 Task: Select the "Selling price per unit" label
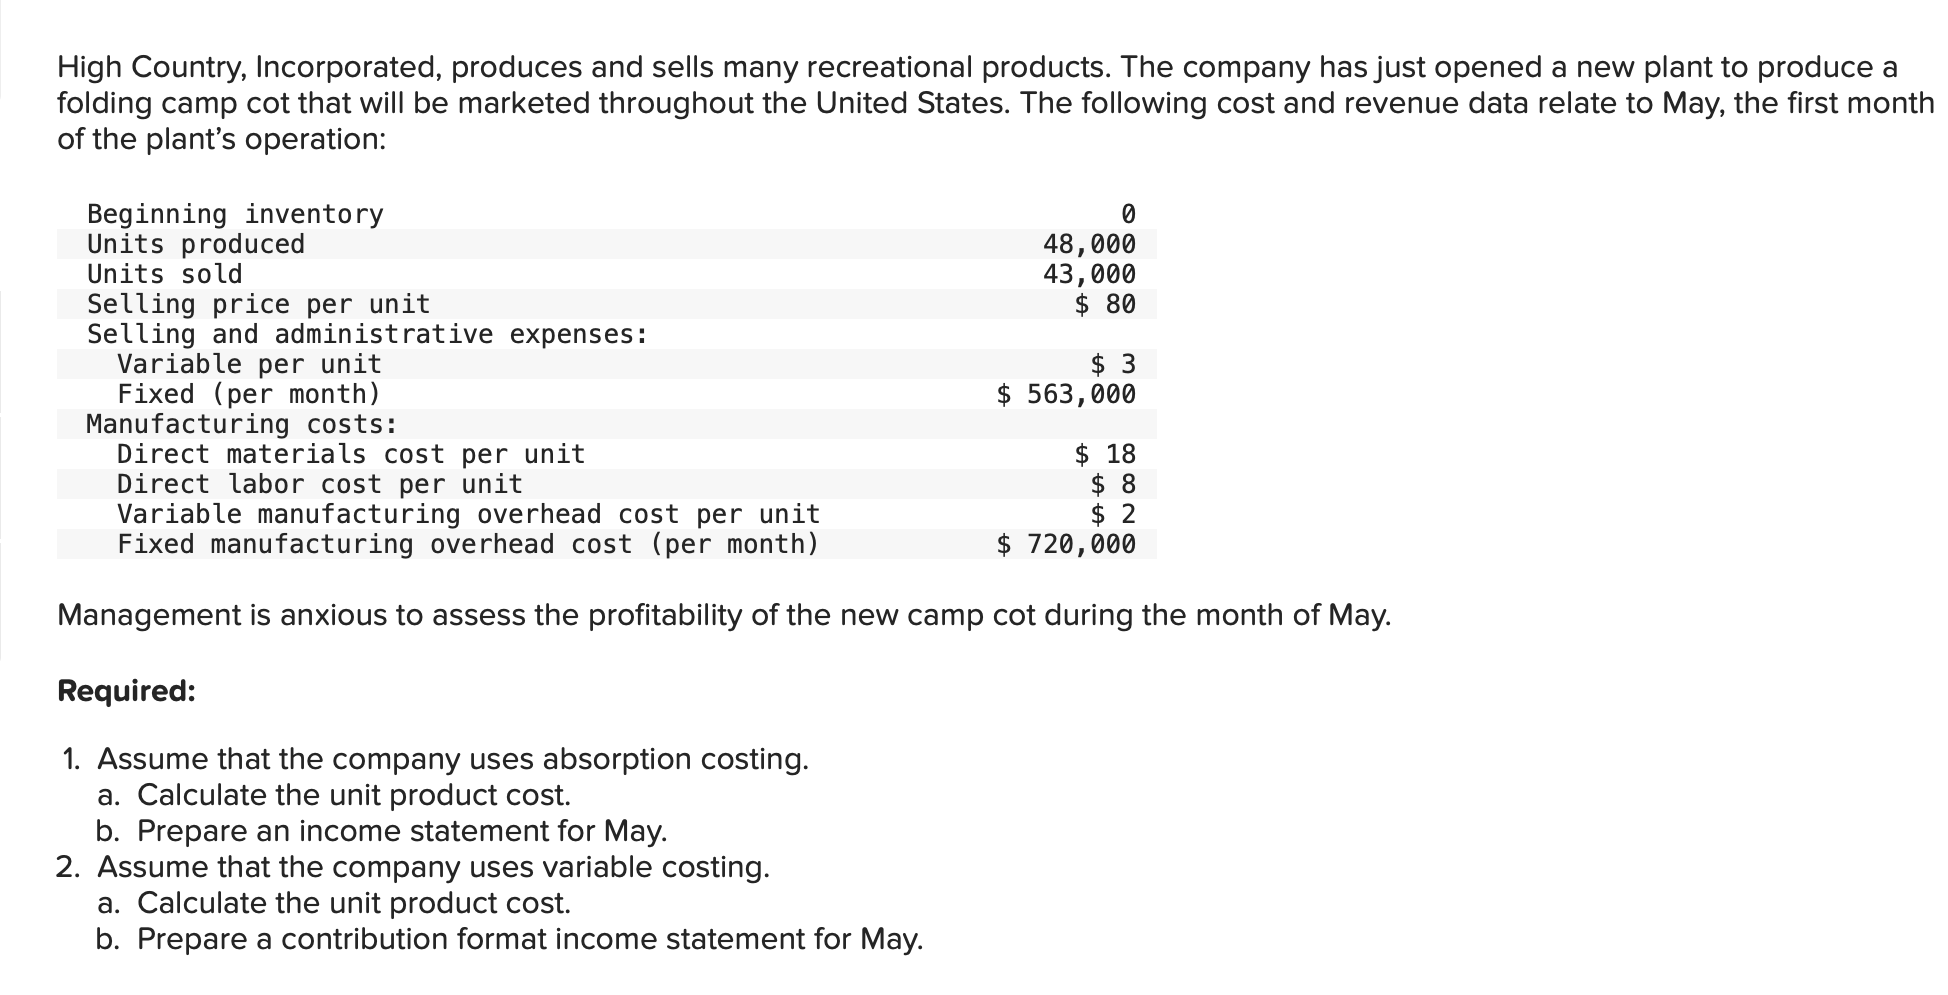pyautogui.click(x=258, y=304)
